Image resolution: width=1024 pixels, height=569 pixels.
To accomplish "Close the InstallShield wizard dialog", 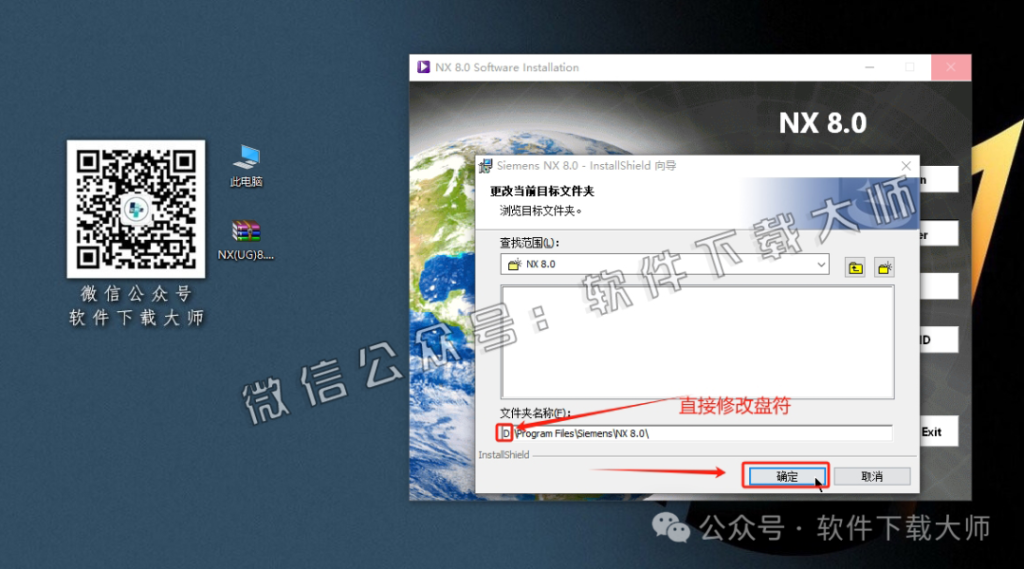I will tap(906, 166).
